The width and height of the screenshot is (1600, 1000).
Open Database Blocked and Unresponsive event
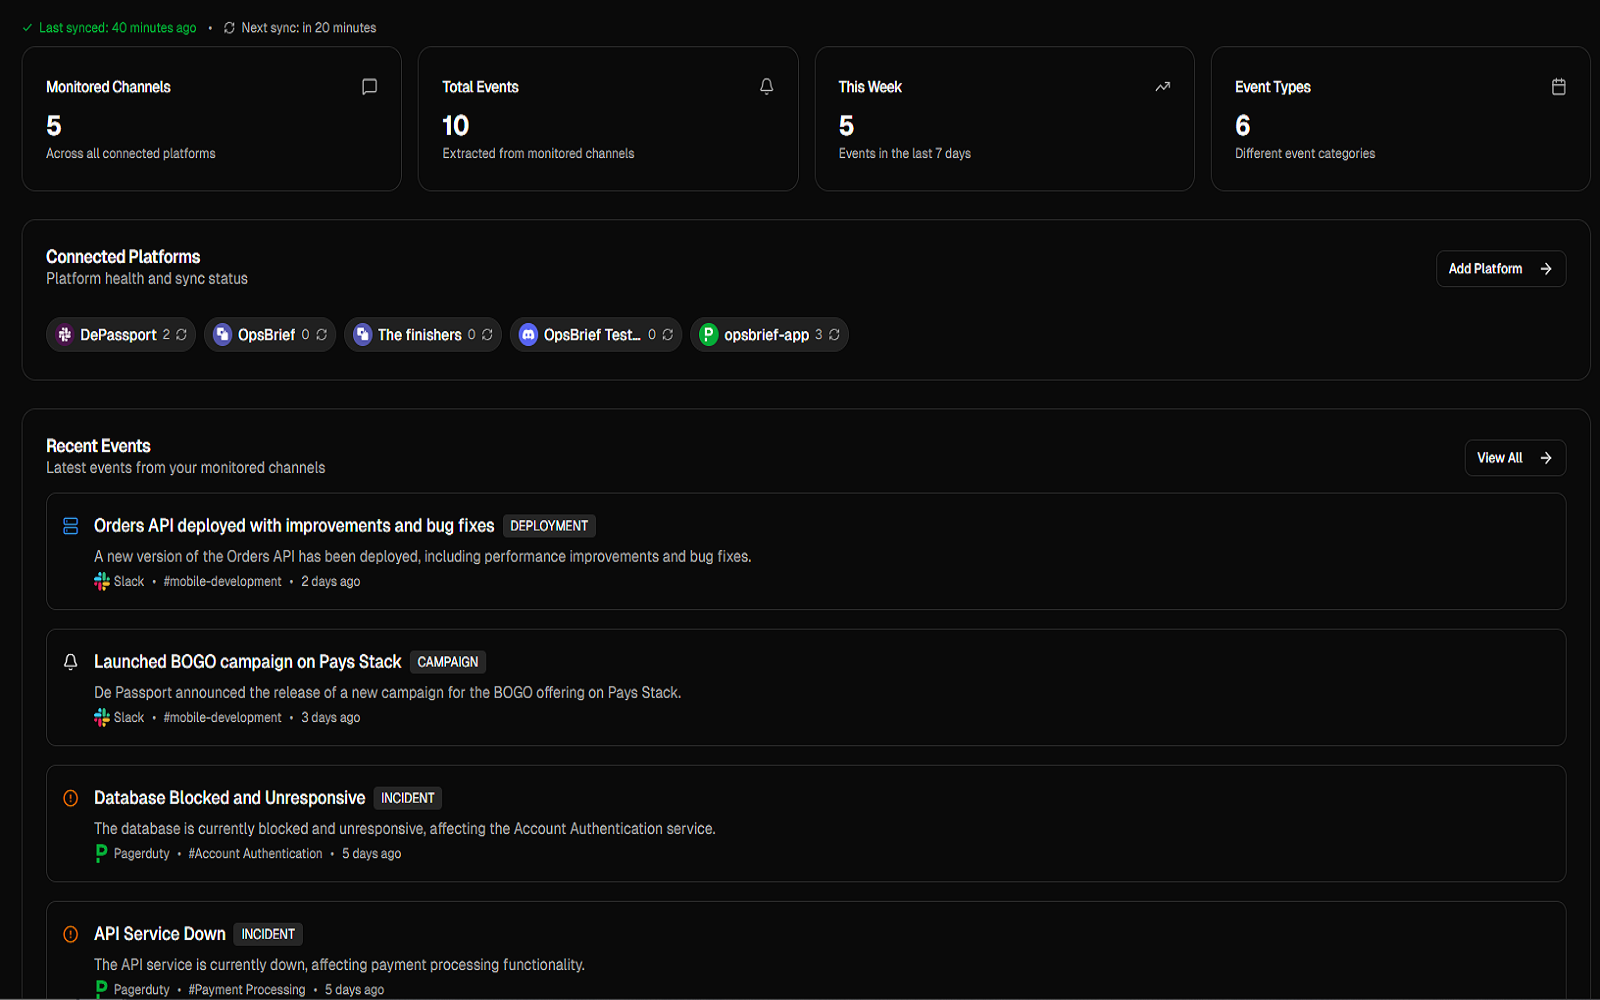[x=230, y=798]
